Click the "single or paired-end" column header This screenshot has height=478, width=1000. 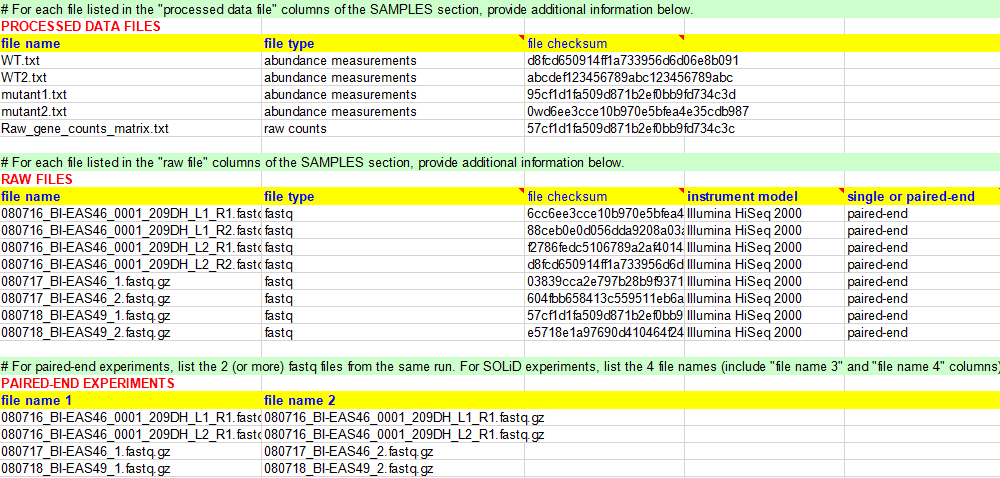[x=910, y=197]
